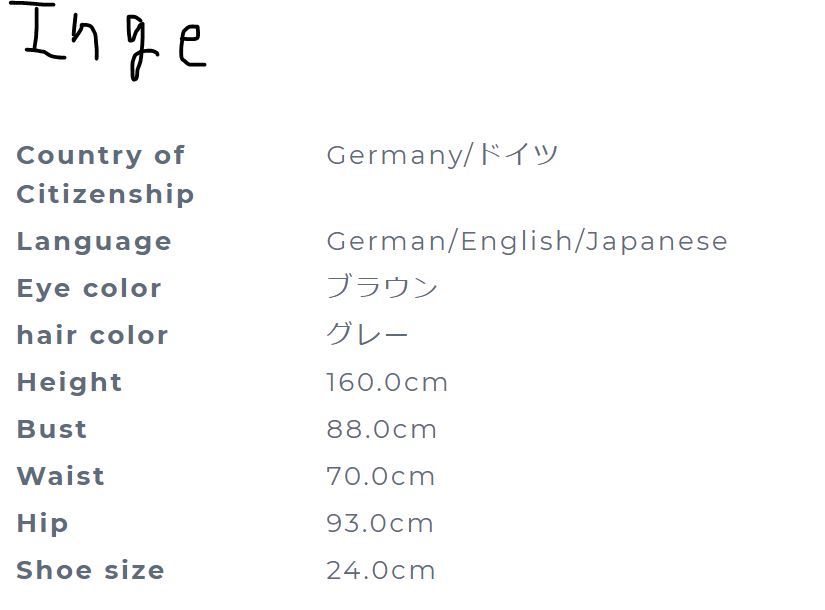The image size is (825, 610).
Task: Select the Shoe size label
Action: pyautogui.click(x=90, y=570)
